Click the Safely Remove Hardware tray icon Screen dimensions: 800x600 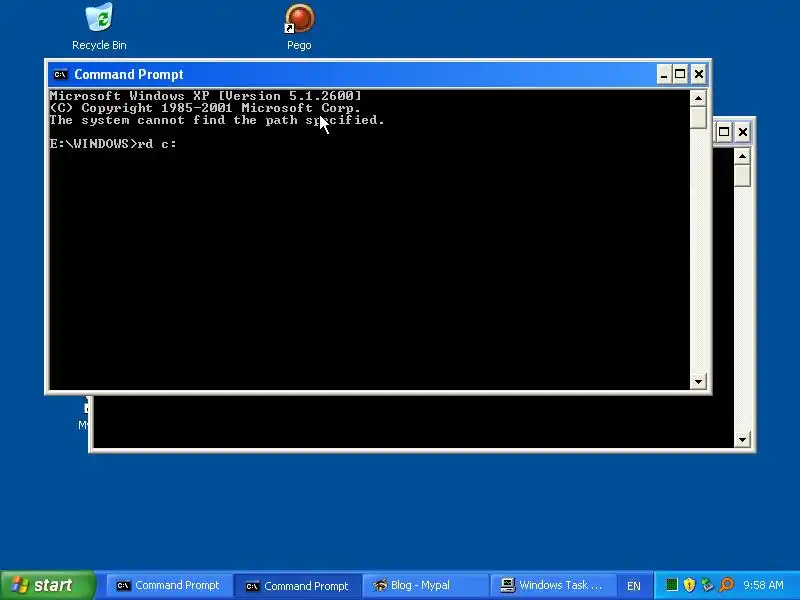click(708, 585)
